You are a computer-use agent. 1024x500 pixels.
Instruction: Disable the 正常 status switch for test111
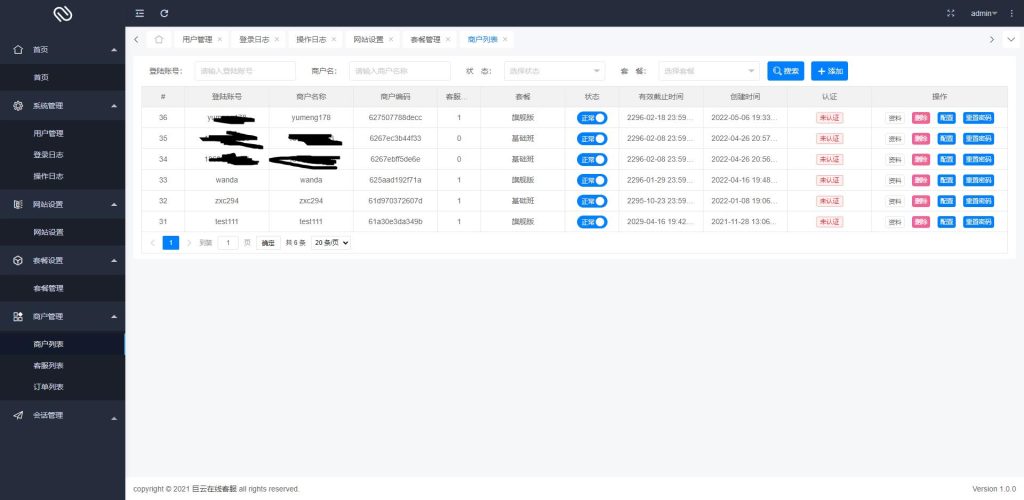(592, 221)
